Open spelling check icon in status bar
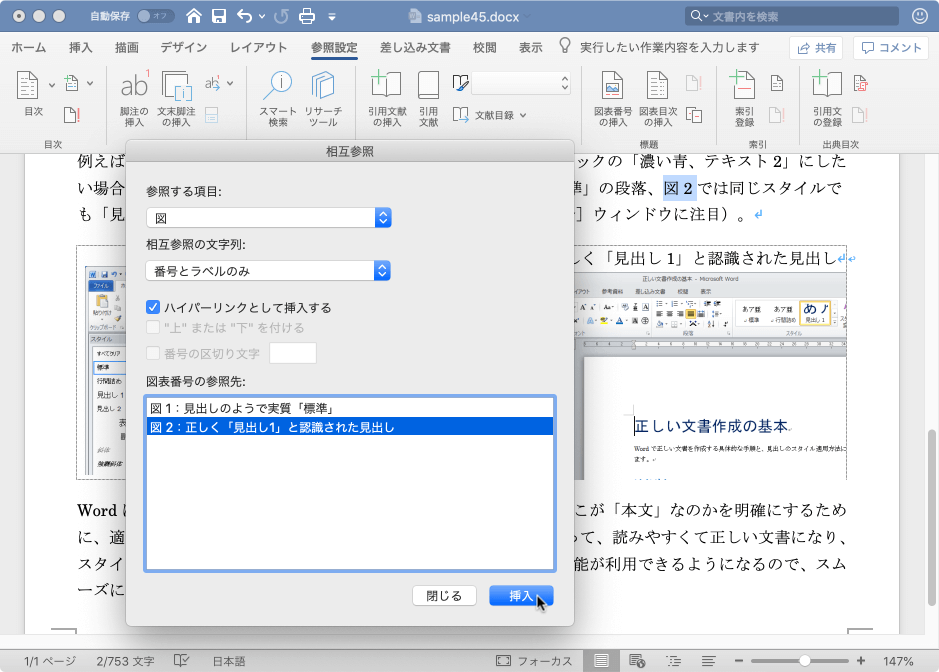939x672 pixels. click(x=181, y=661)
